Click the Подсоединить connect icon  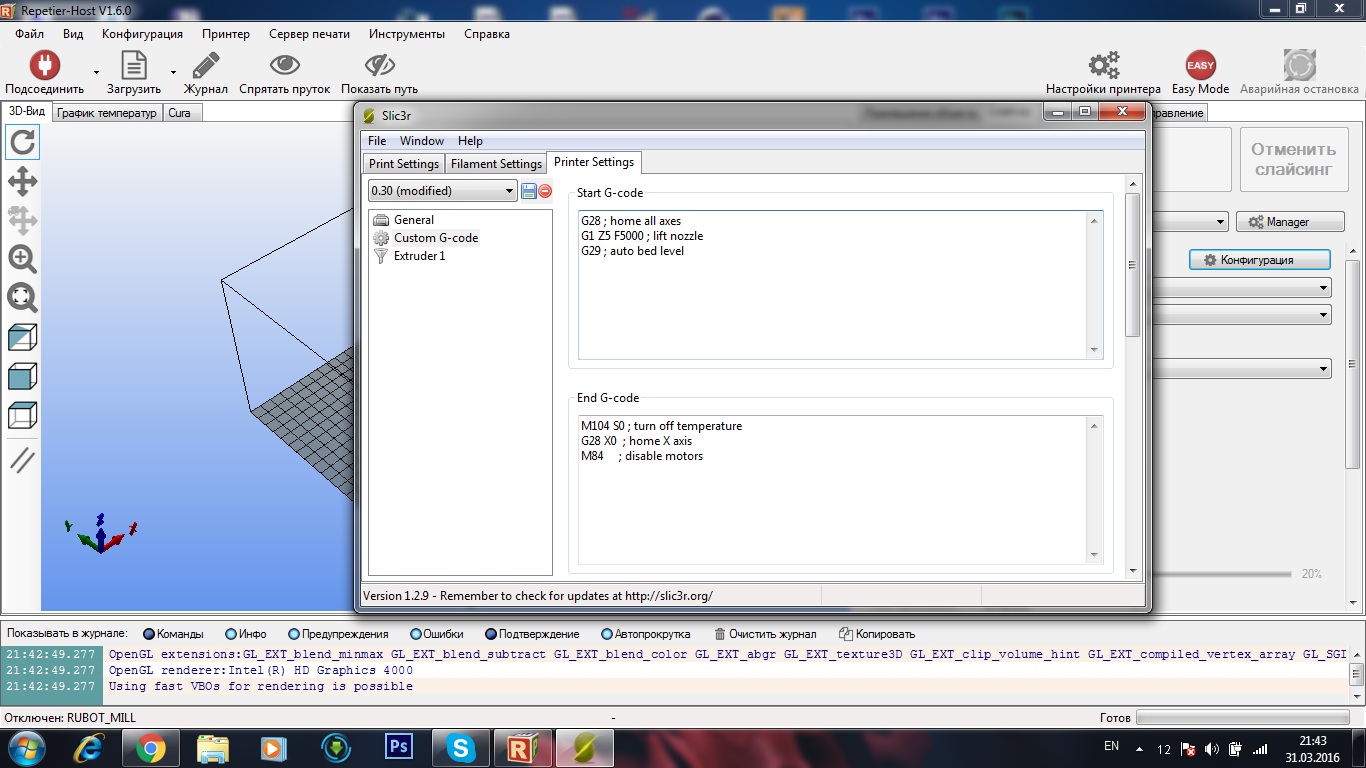pyautogui.click(x=44, y=65)
